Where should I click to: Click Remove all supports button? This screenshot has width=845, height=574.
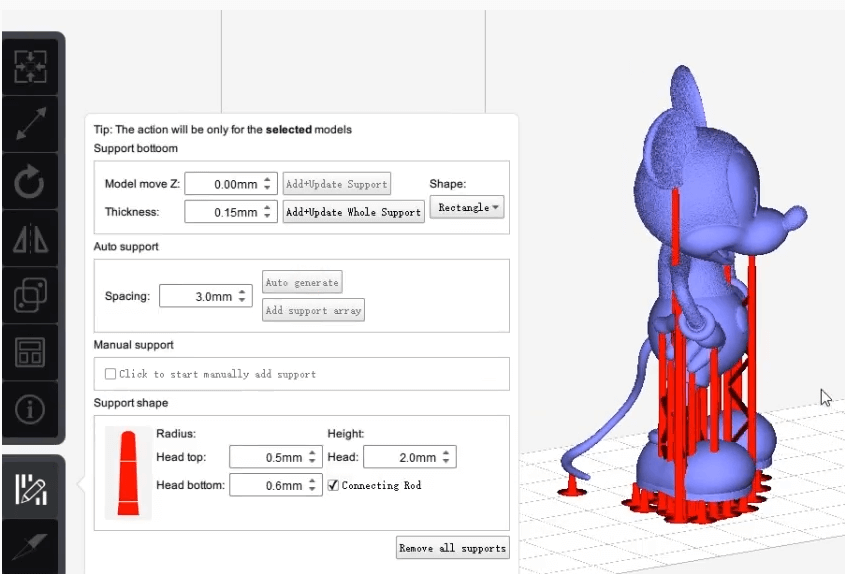click(452, 547)
